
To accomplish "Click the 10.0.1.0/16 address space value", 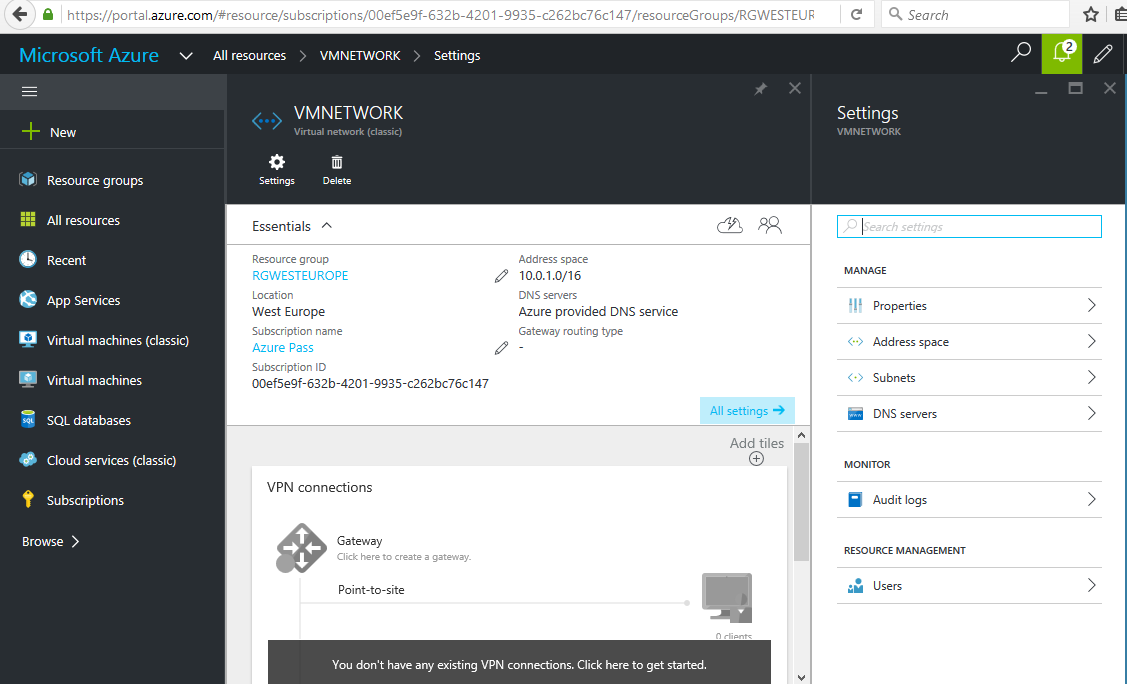I will click(550, 276).
